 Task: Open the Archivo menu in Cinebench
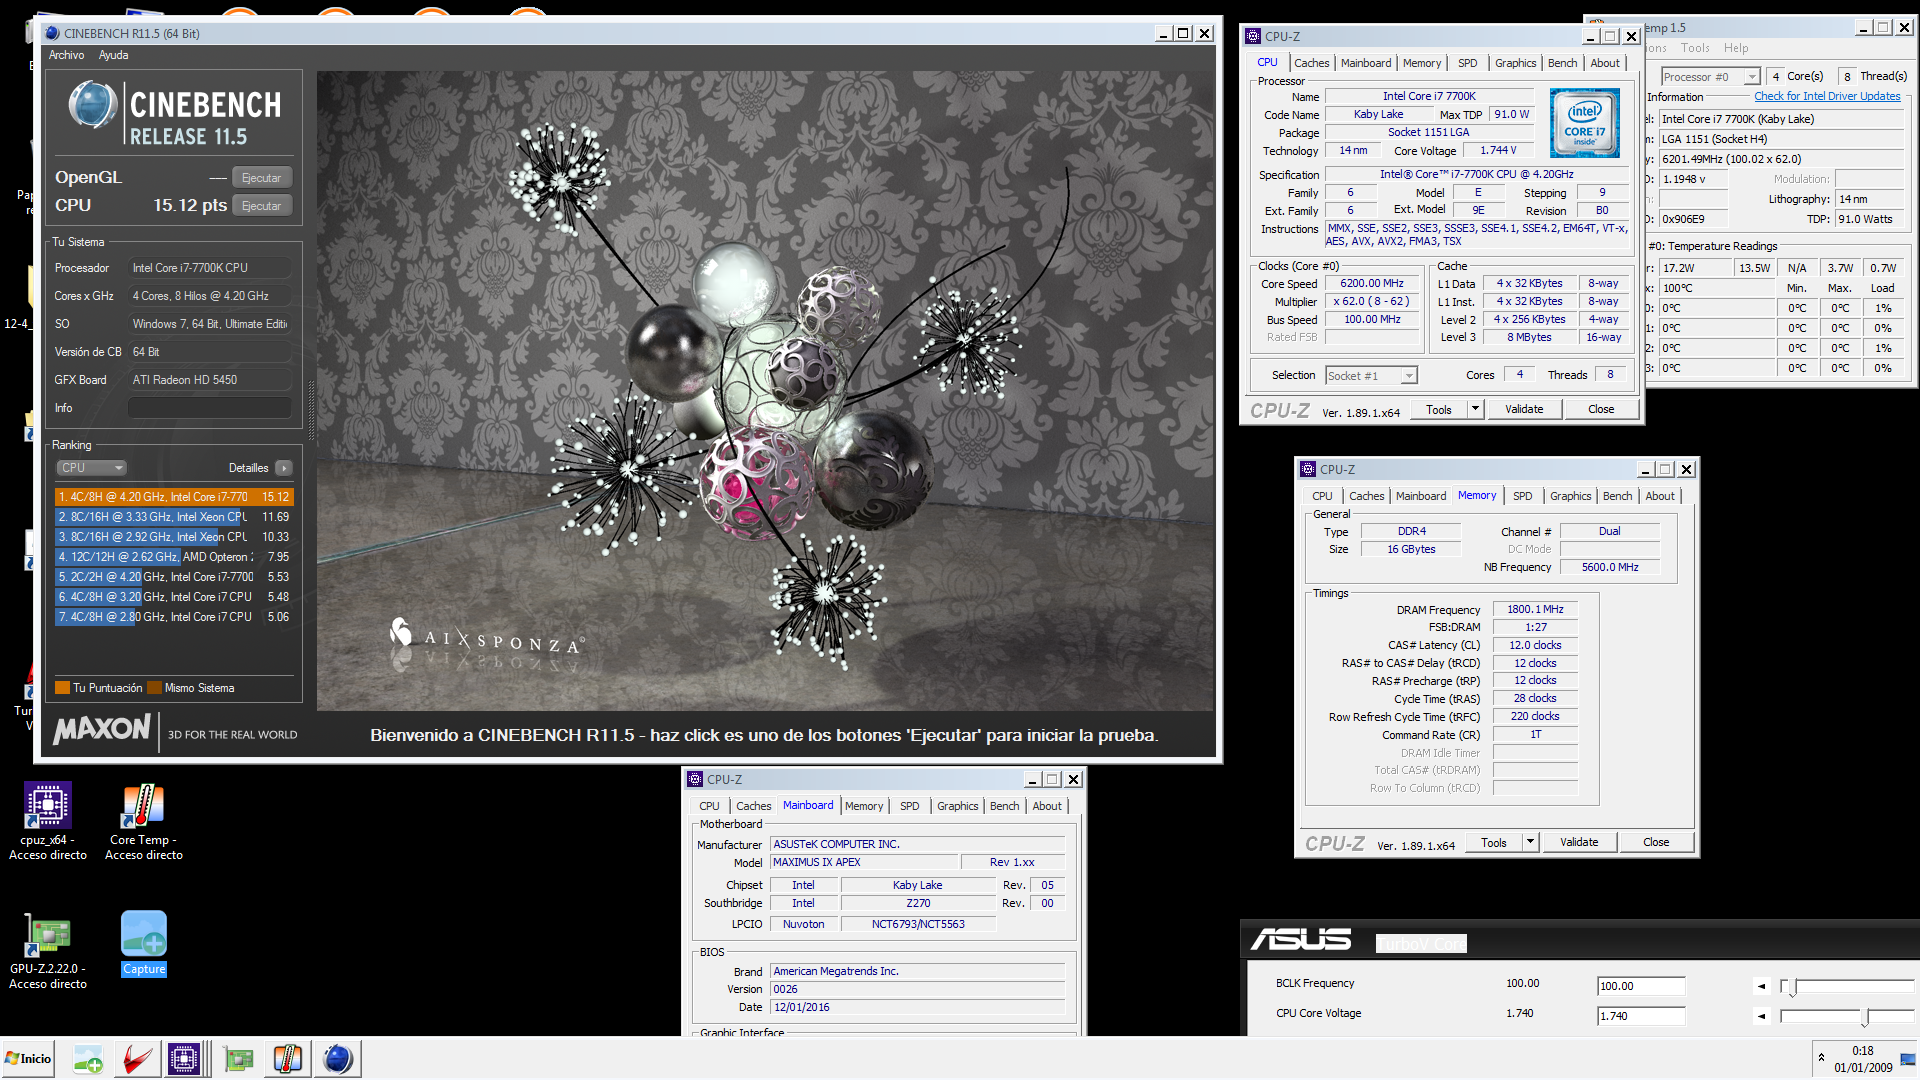pyautogui.click(x=66, y=55)
